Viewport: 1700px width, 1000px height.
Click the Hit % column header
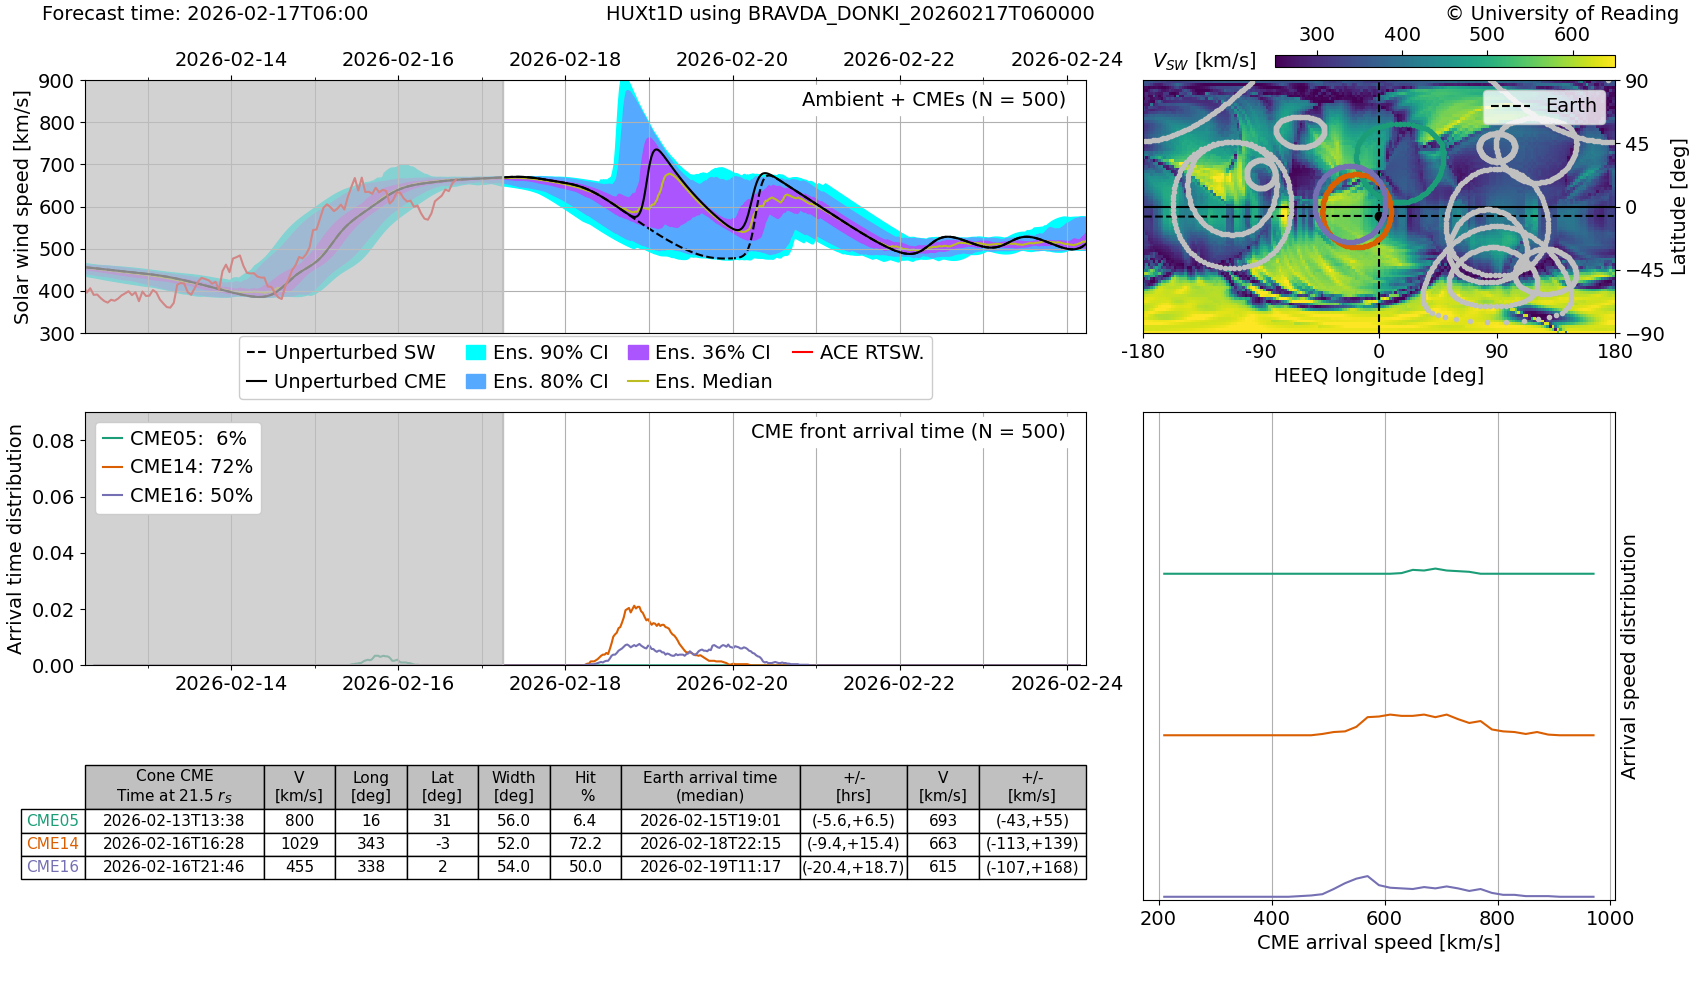tap(585, 786)
